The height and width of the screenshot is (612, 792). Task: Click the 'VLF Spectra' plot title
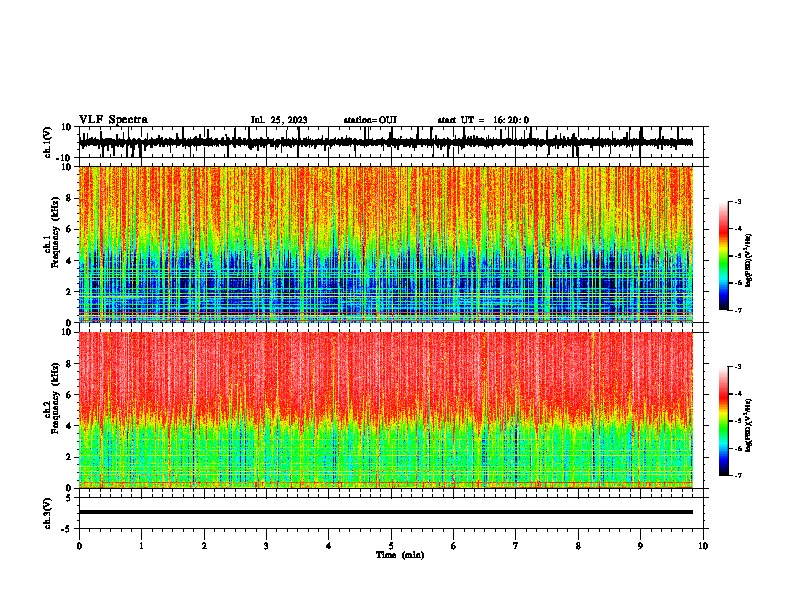pos(113,120)
